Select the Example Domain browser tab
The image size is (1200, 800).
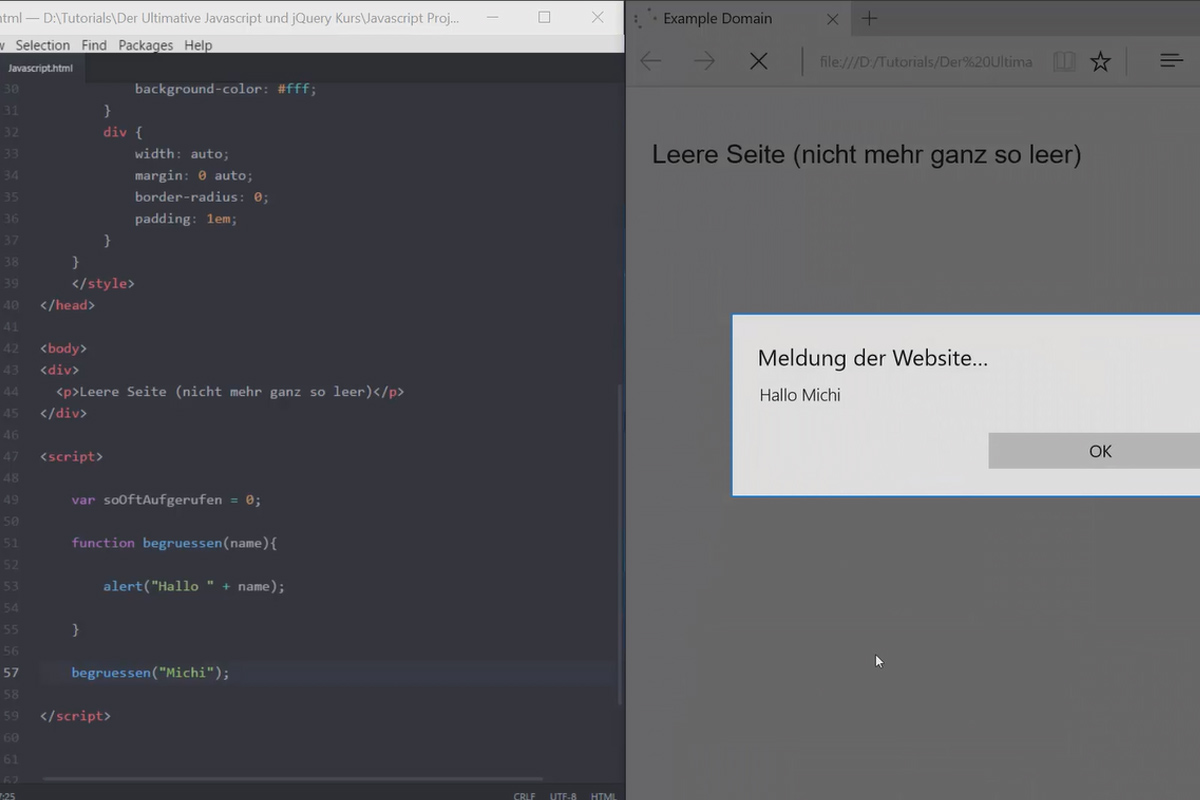click(738, 18)
